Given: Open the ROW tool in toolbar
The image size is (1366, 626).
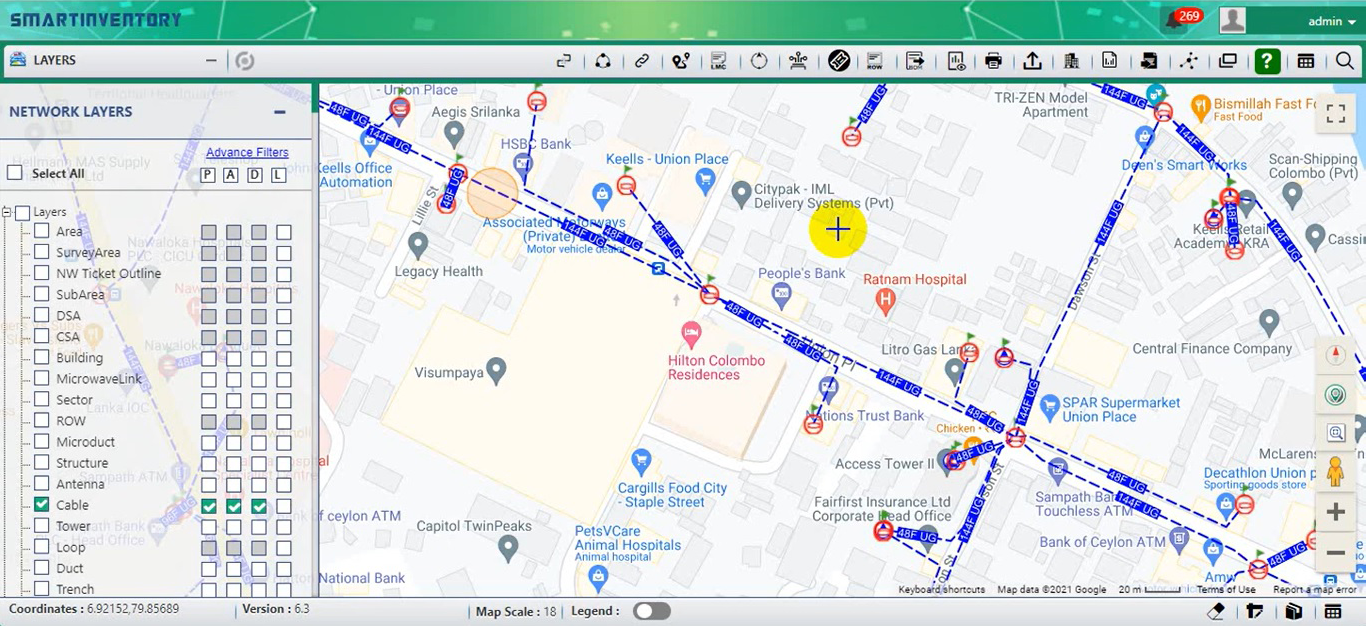Looking at the screenshot, I should pyautogui.click(x=875, y=61).
